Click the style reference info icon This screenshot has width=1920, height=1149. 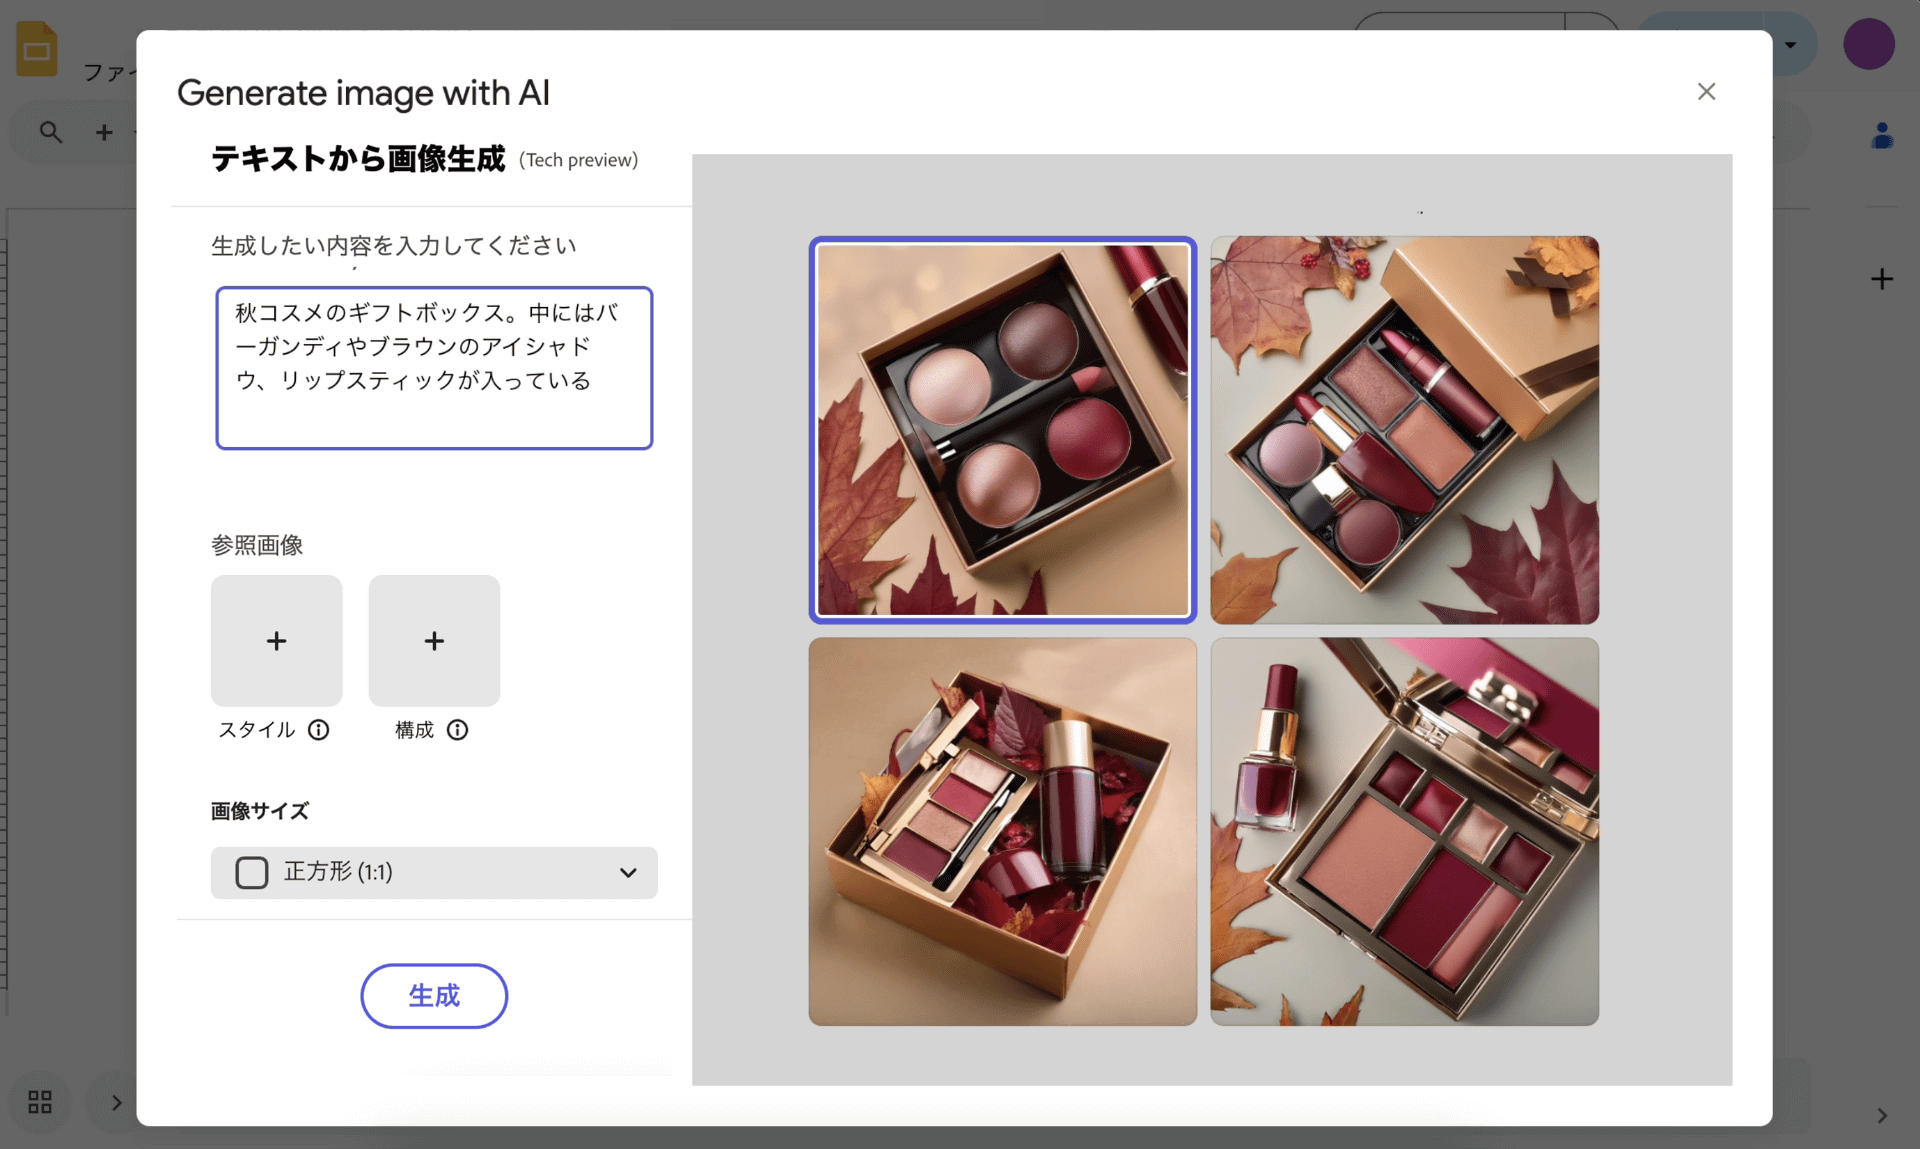pyautogui.click(x=319, y=730)
